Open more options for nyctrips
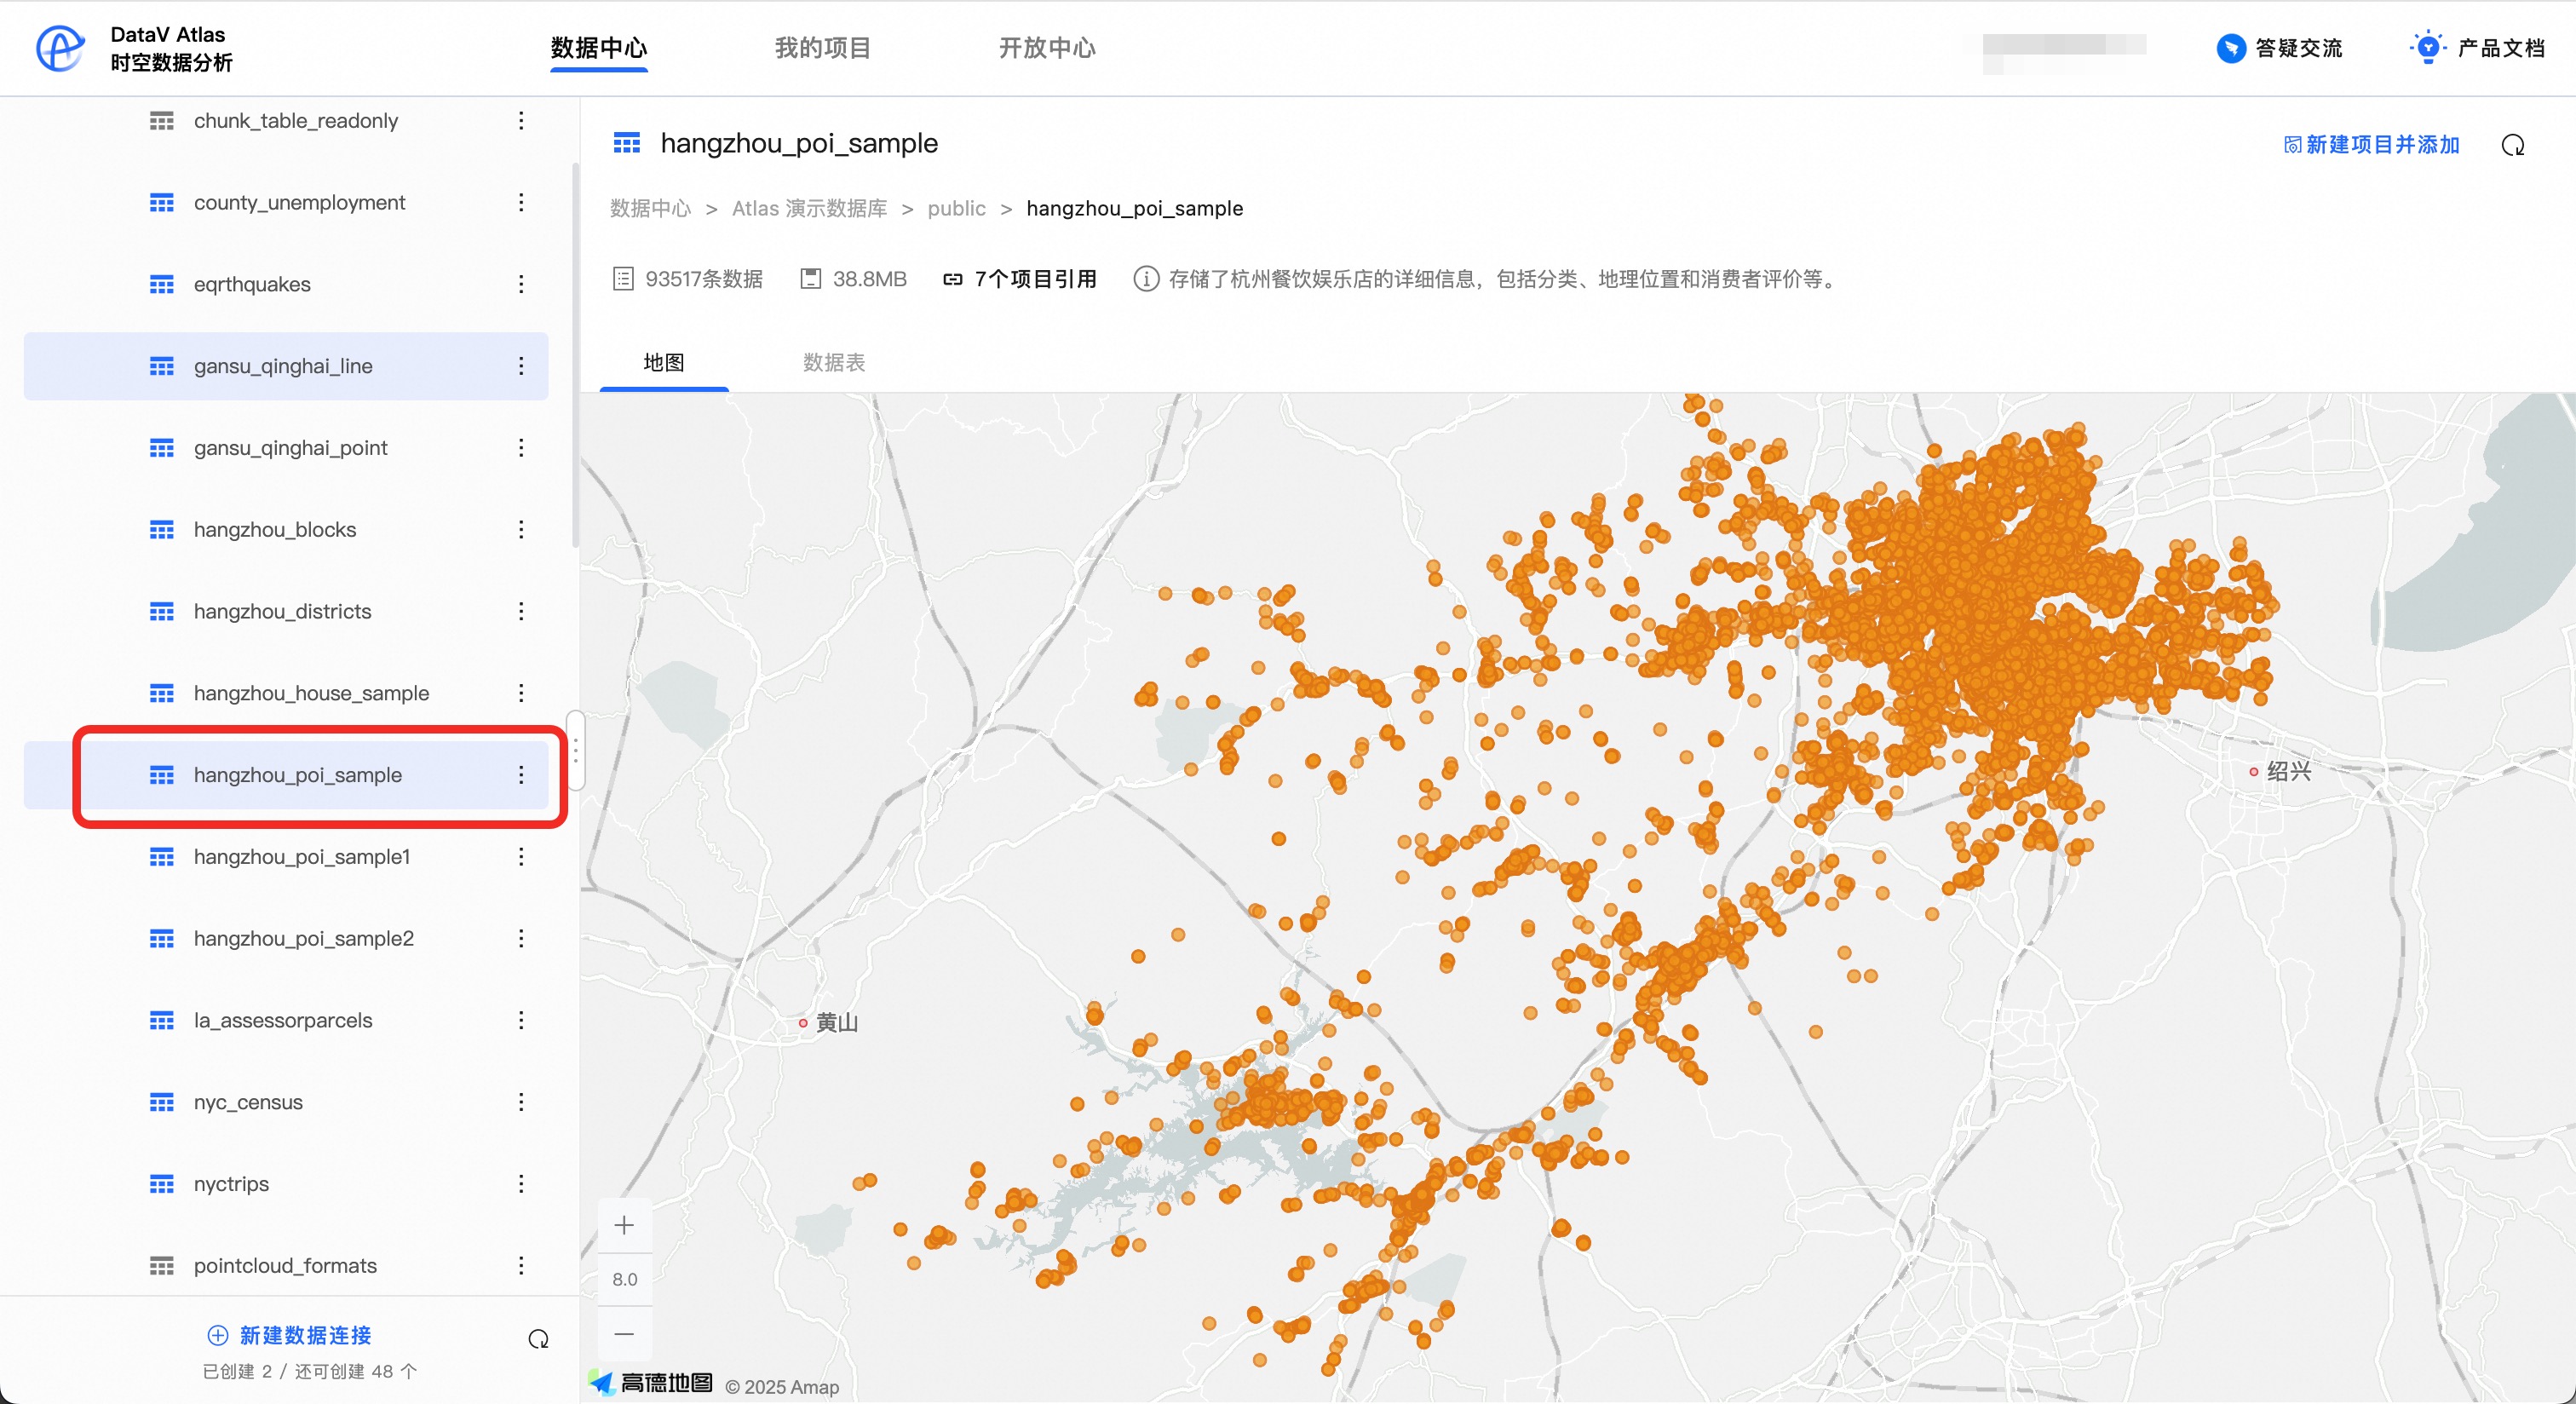Viewport: 2576px width, 1404px height. [521, 1184]
